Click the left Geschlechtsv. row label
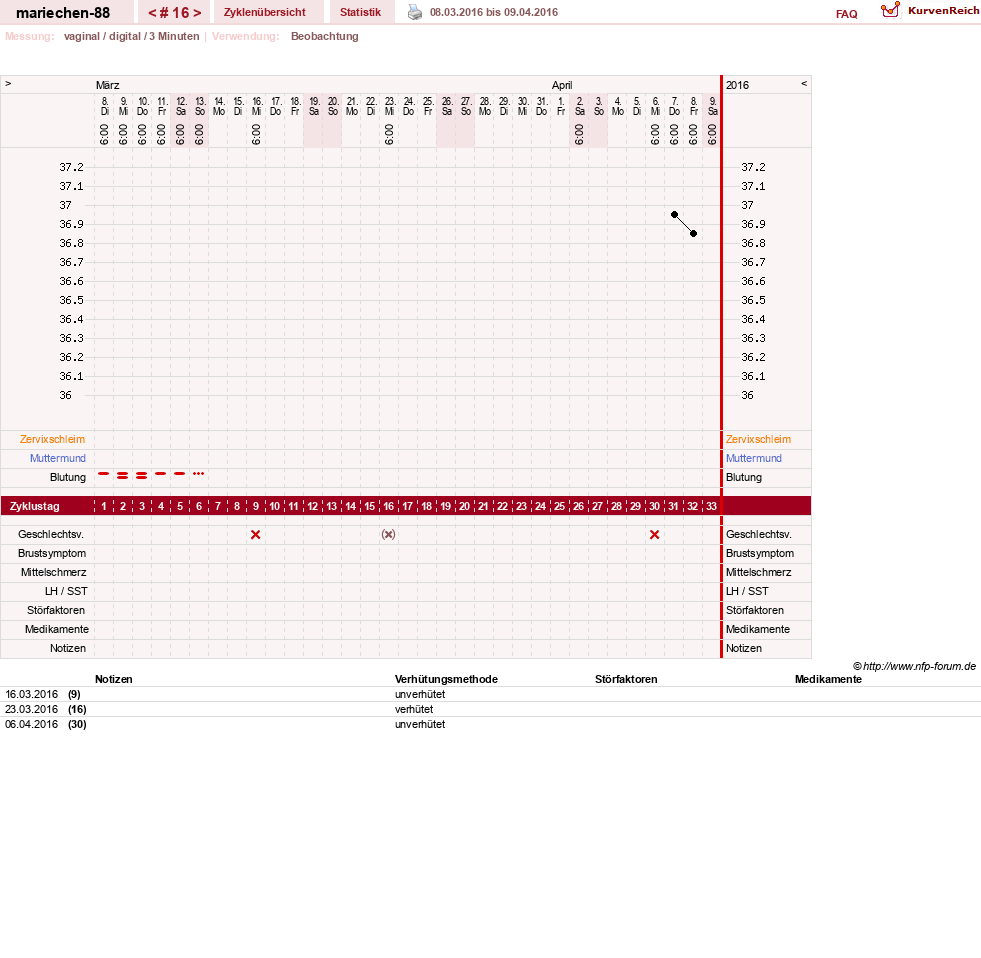The image size is (981, 958). [x=51, y=534]
